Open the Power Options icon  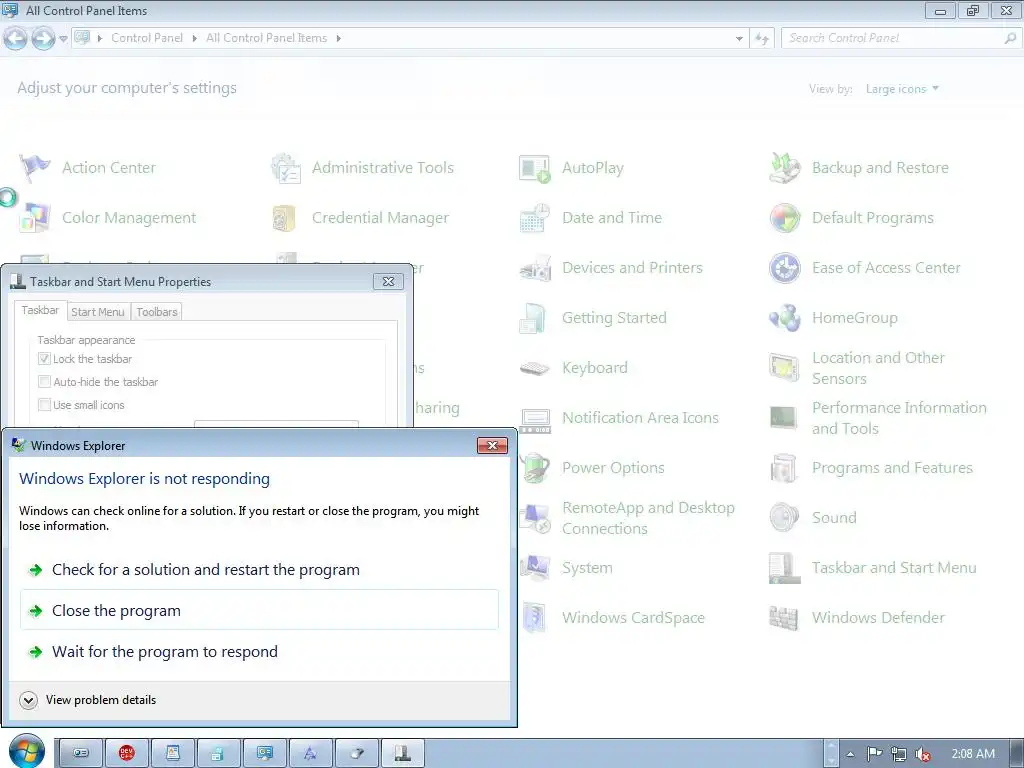(535, 468)
